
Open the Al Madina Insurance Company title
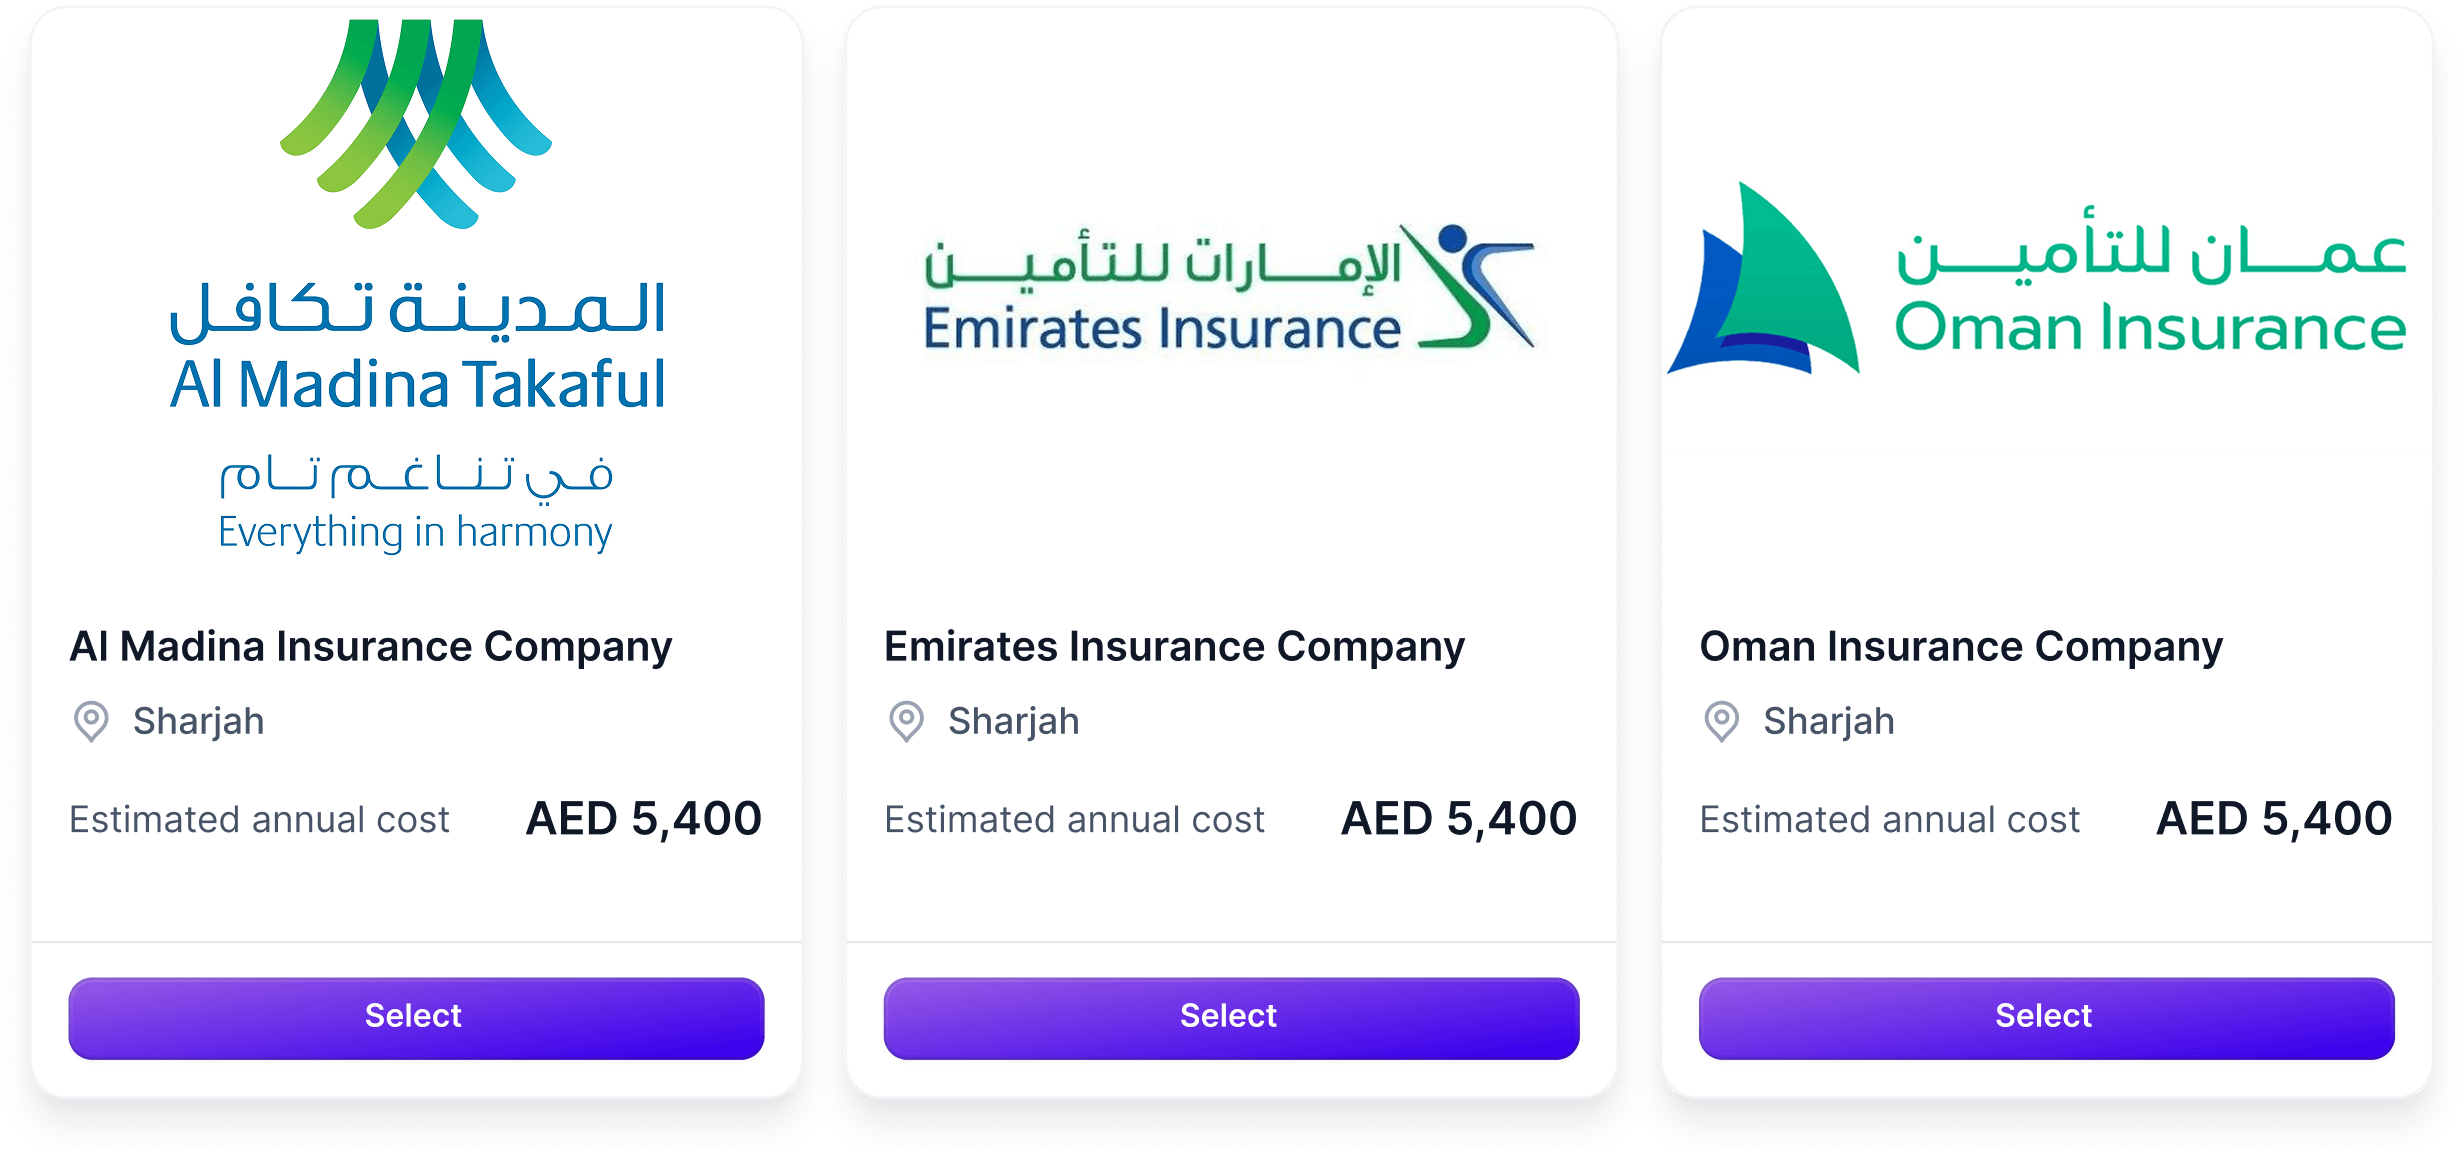pyautogui.click(x=371, y=647)
